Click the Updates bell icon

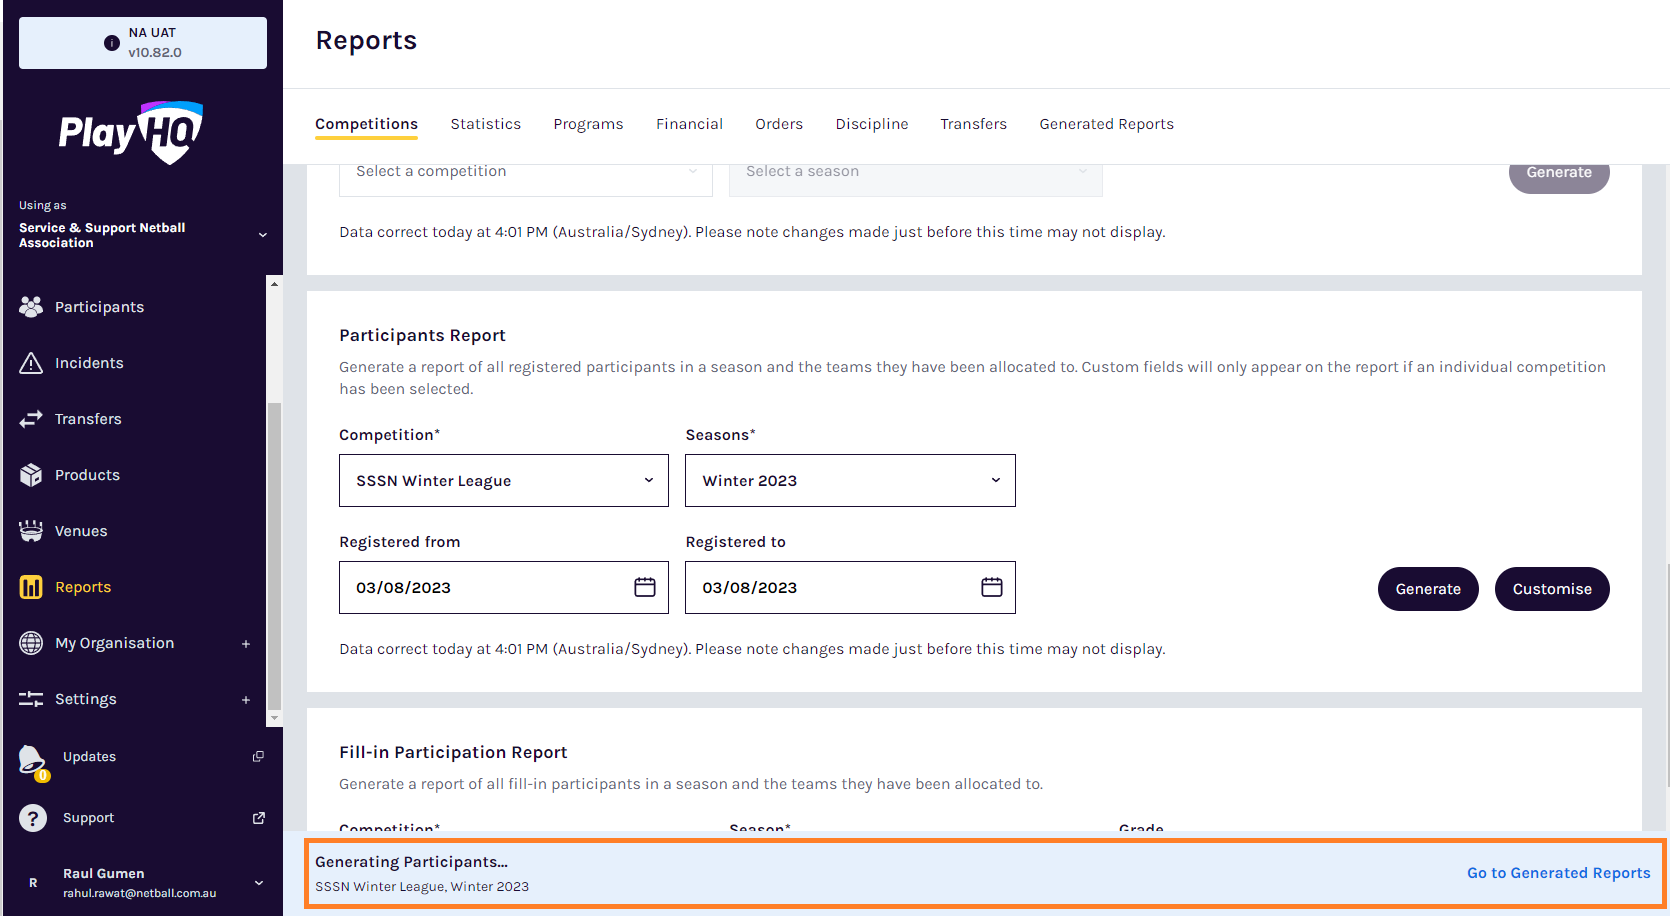33,761
